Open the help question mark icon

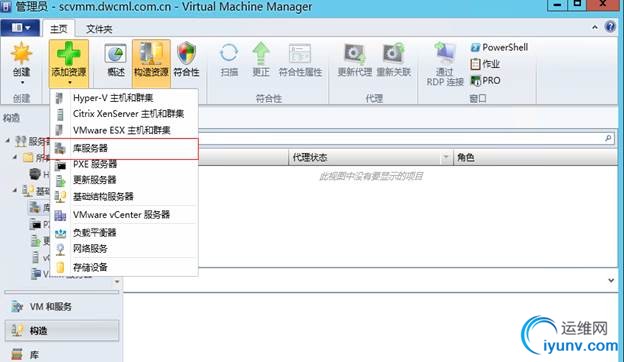(610, 27)
